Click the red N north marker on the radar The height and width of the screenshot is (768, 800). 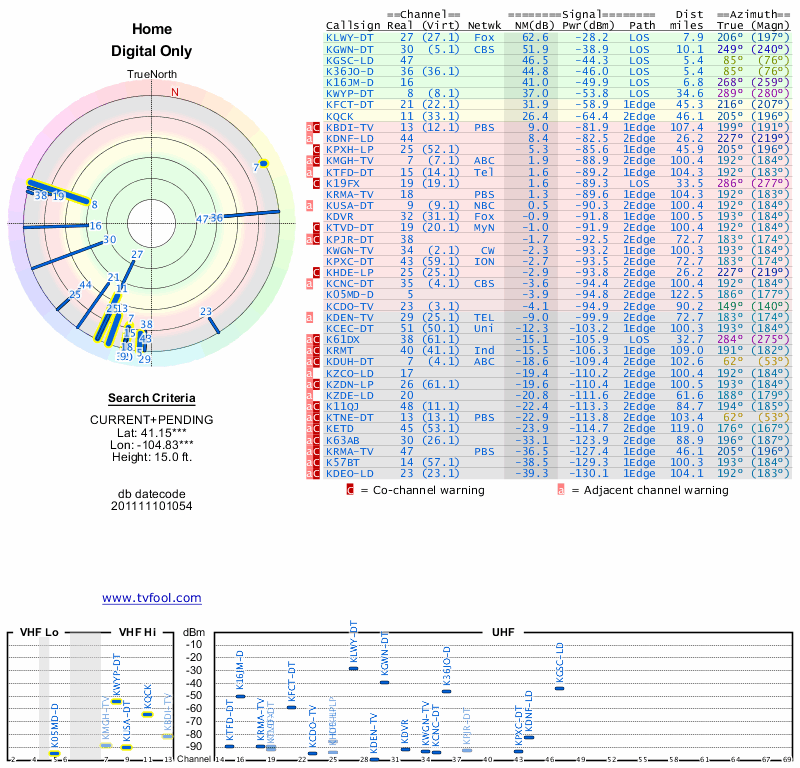(x=175, y=92)
